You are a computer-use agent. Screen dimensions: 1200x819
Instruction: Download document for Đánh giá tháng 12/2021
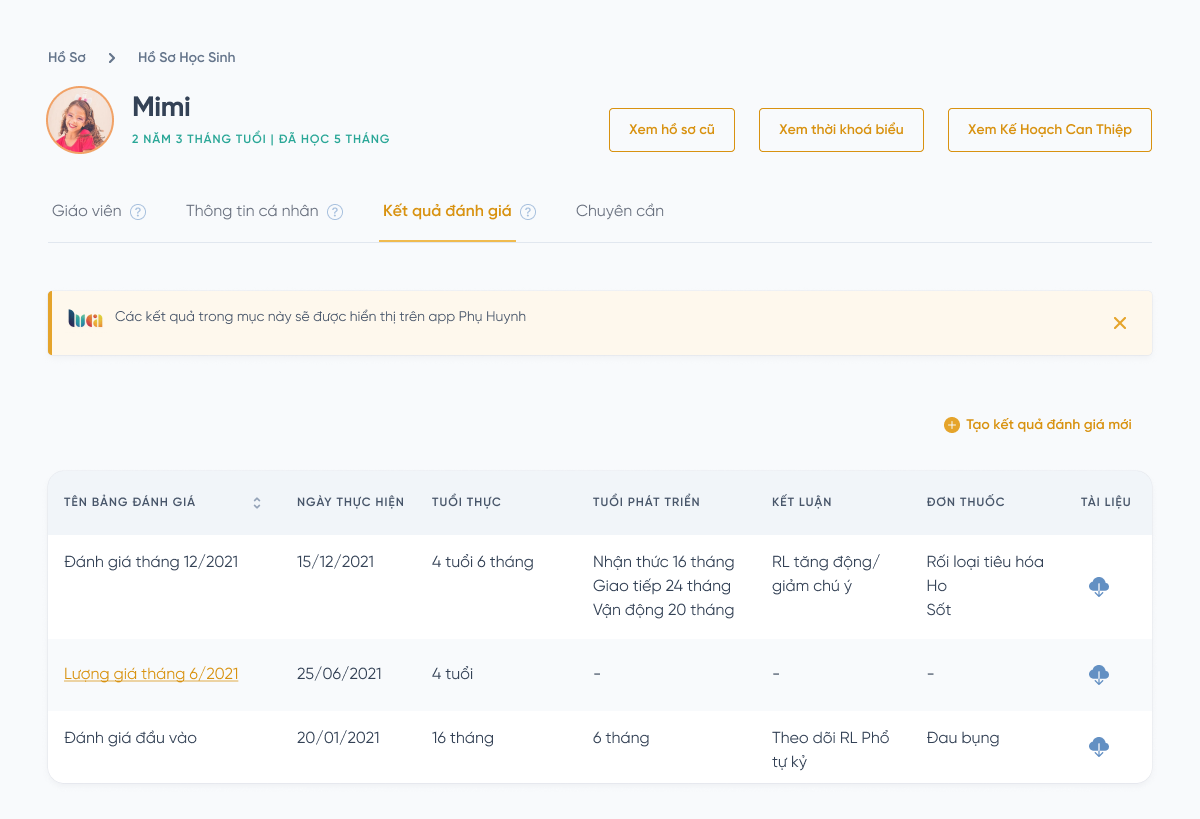(1098, 587)
